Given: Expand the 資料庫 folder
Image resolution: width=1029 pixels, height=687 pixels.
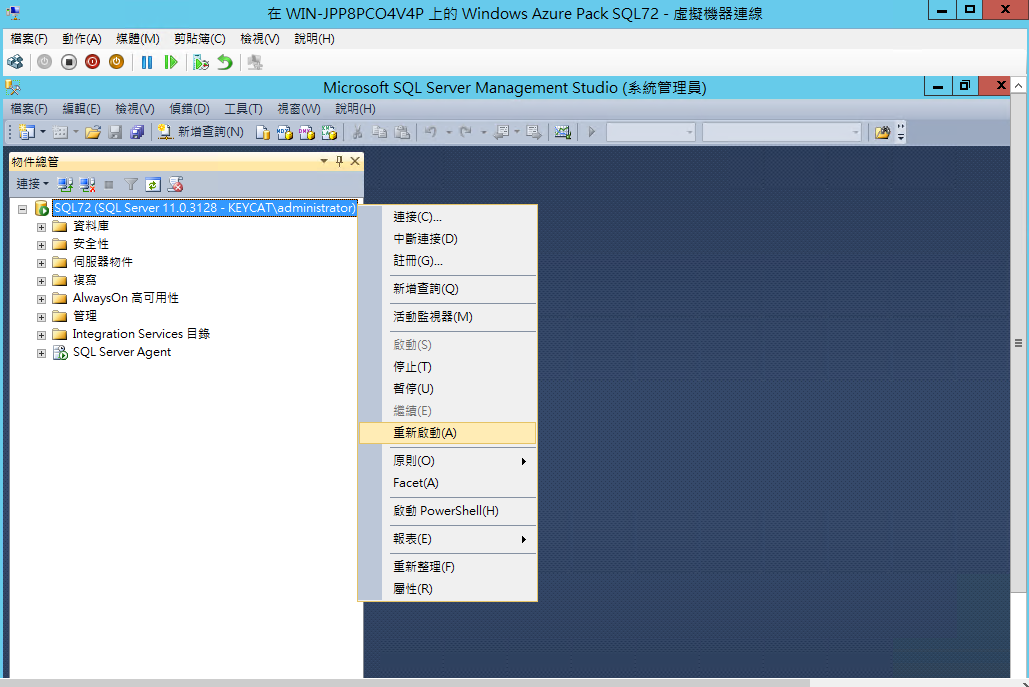Looking at the screenshot, I should click(41, 227).
